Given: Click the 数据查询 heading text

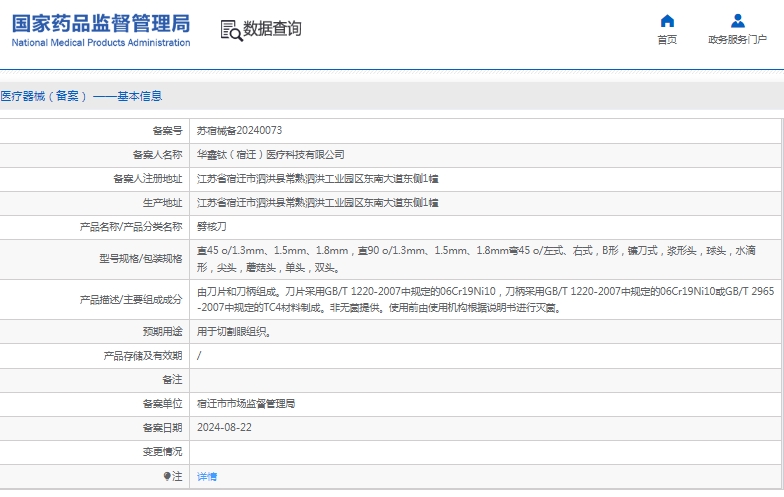Looking at the screenshot, I should point(272,28).
